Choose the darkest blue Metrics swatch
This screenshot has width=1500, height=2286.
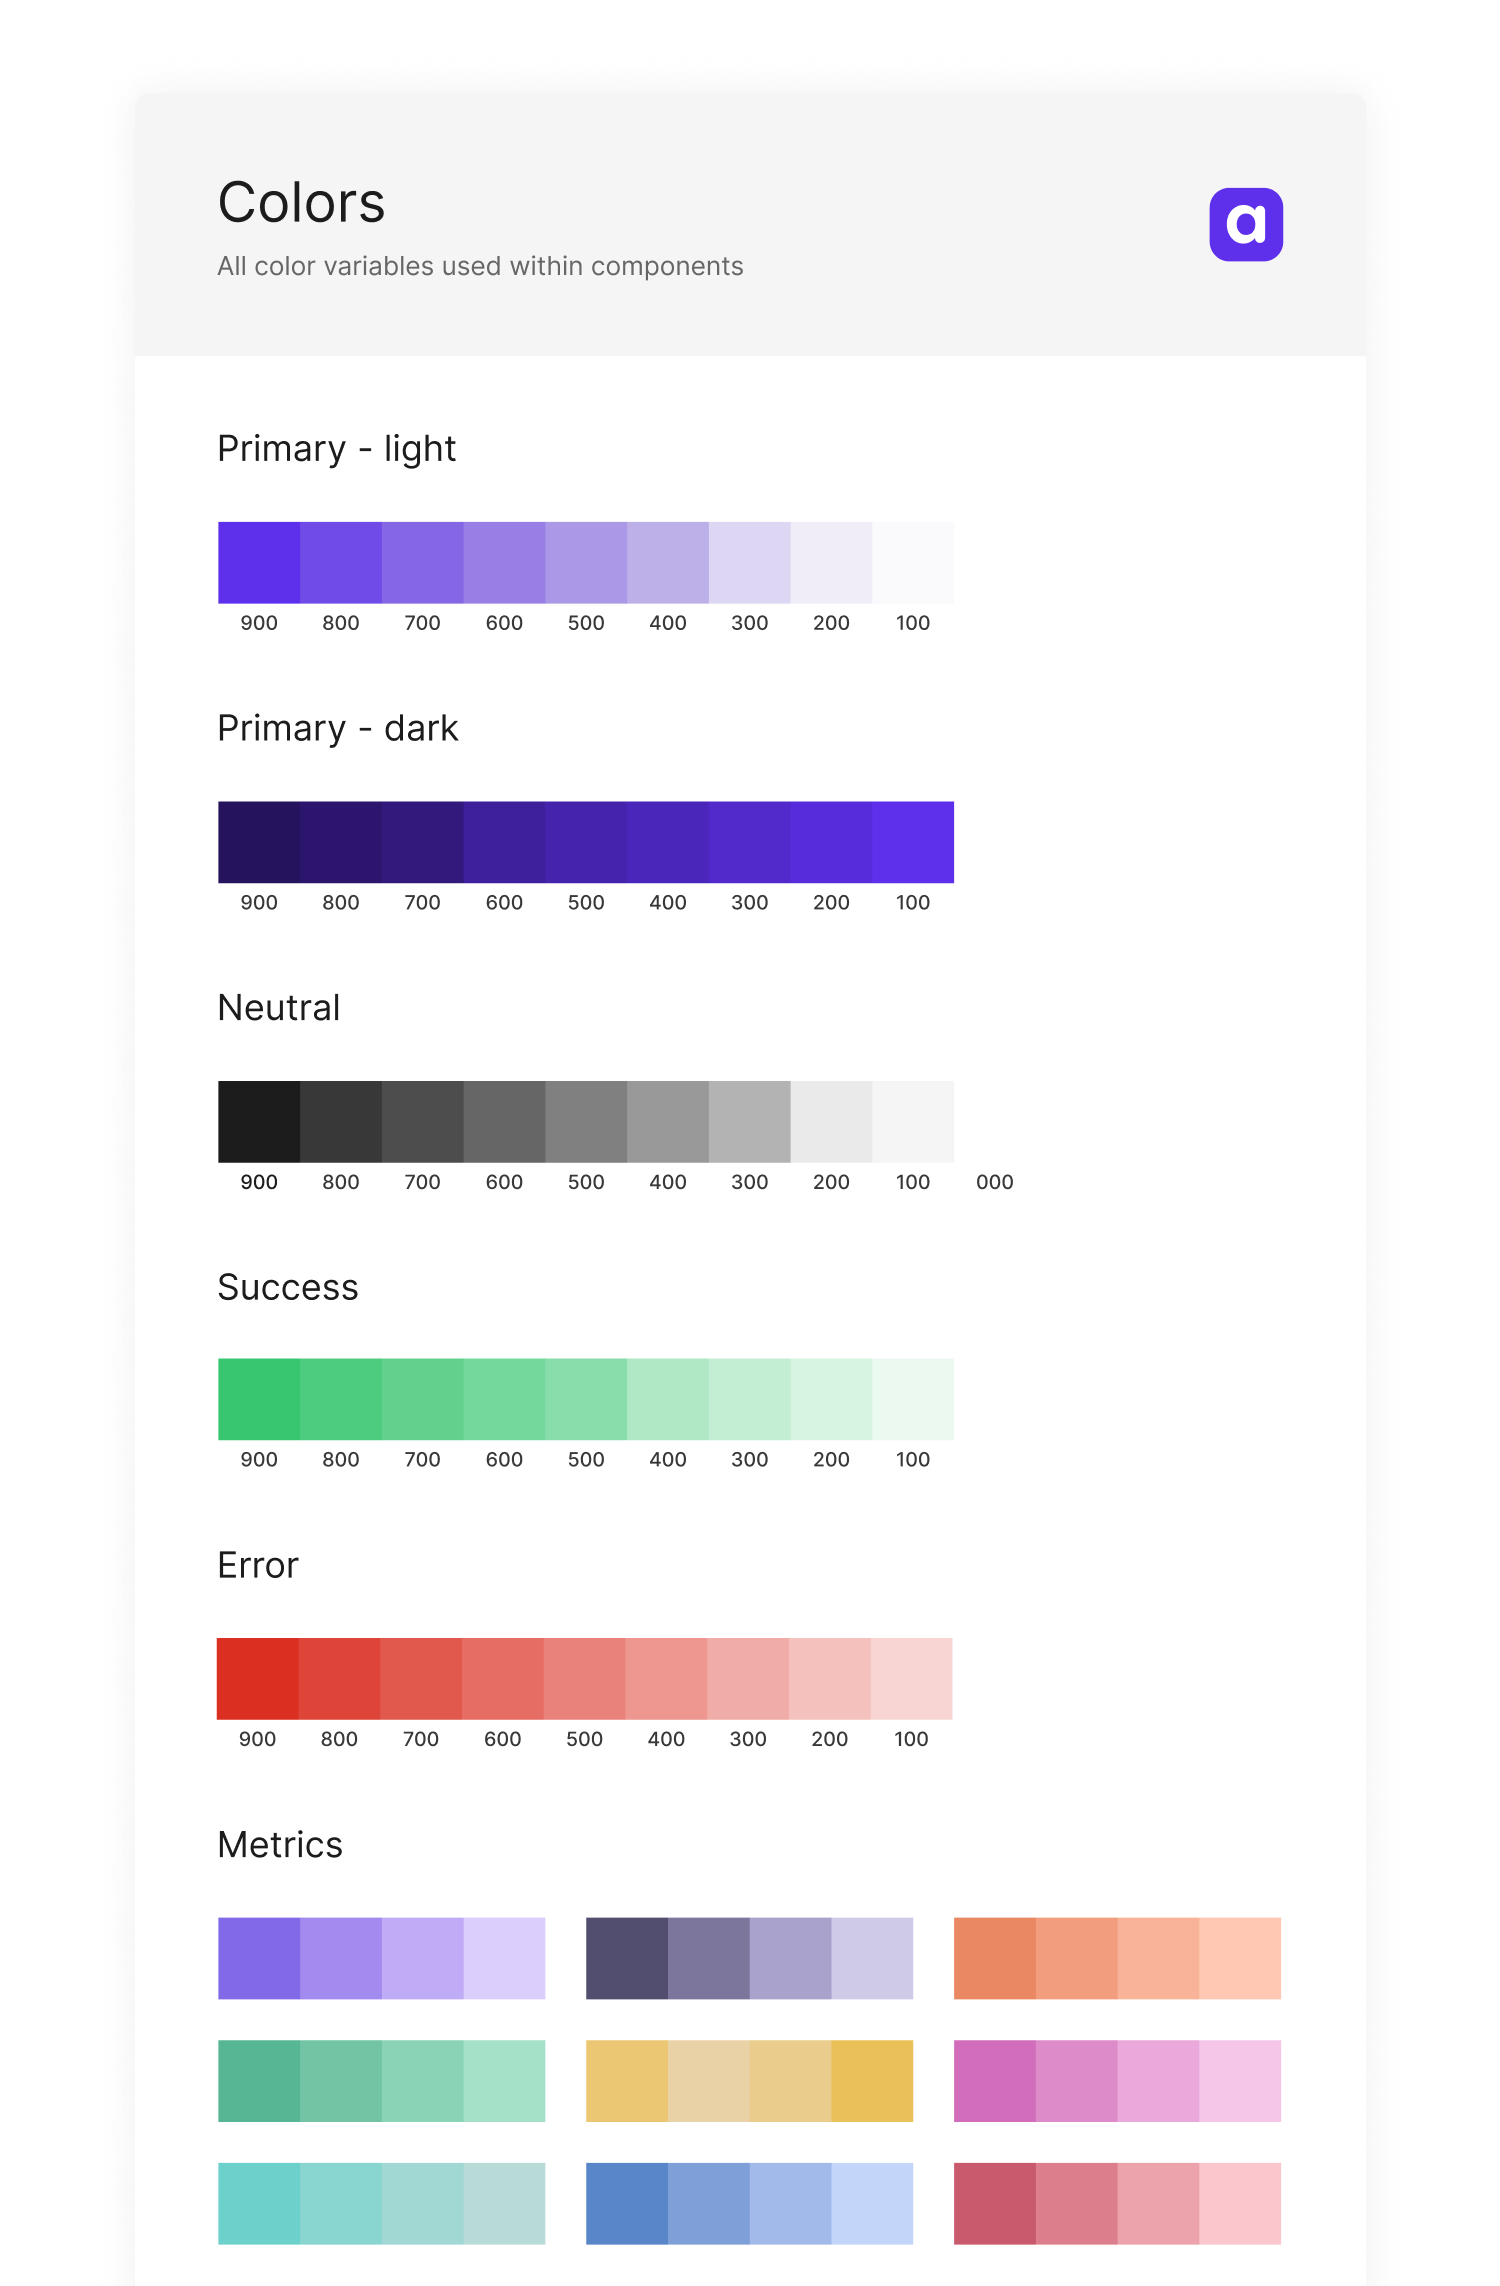[626, 2203]
